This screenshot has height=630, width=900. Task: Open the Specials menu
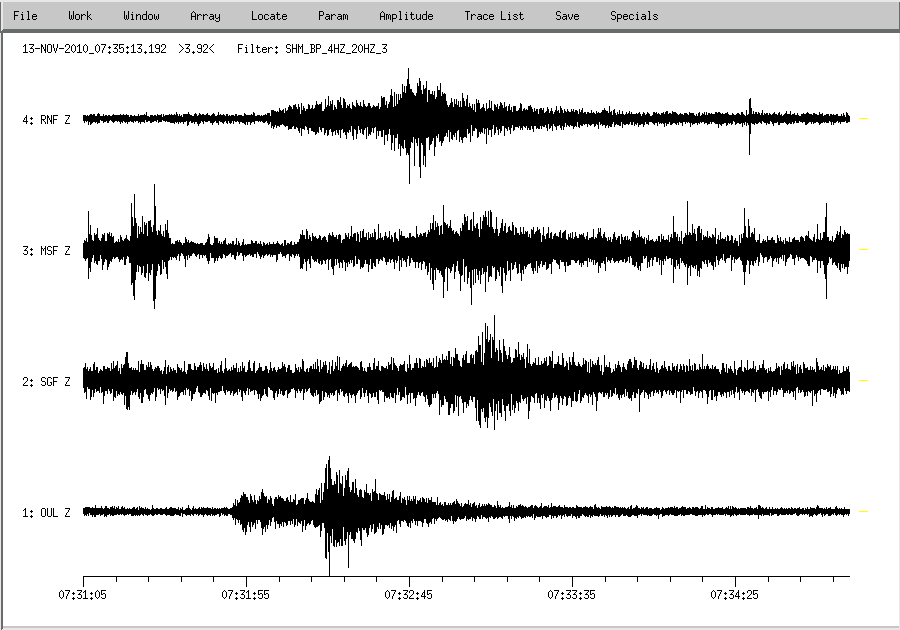(634, 16)
